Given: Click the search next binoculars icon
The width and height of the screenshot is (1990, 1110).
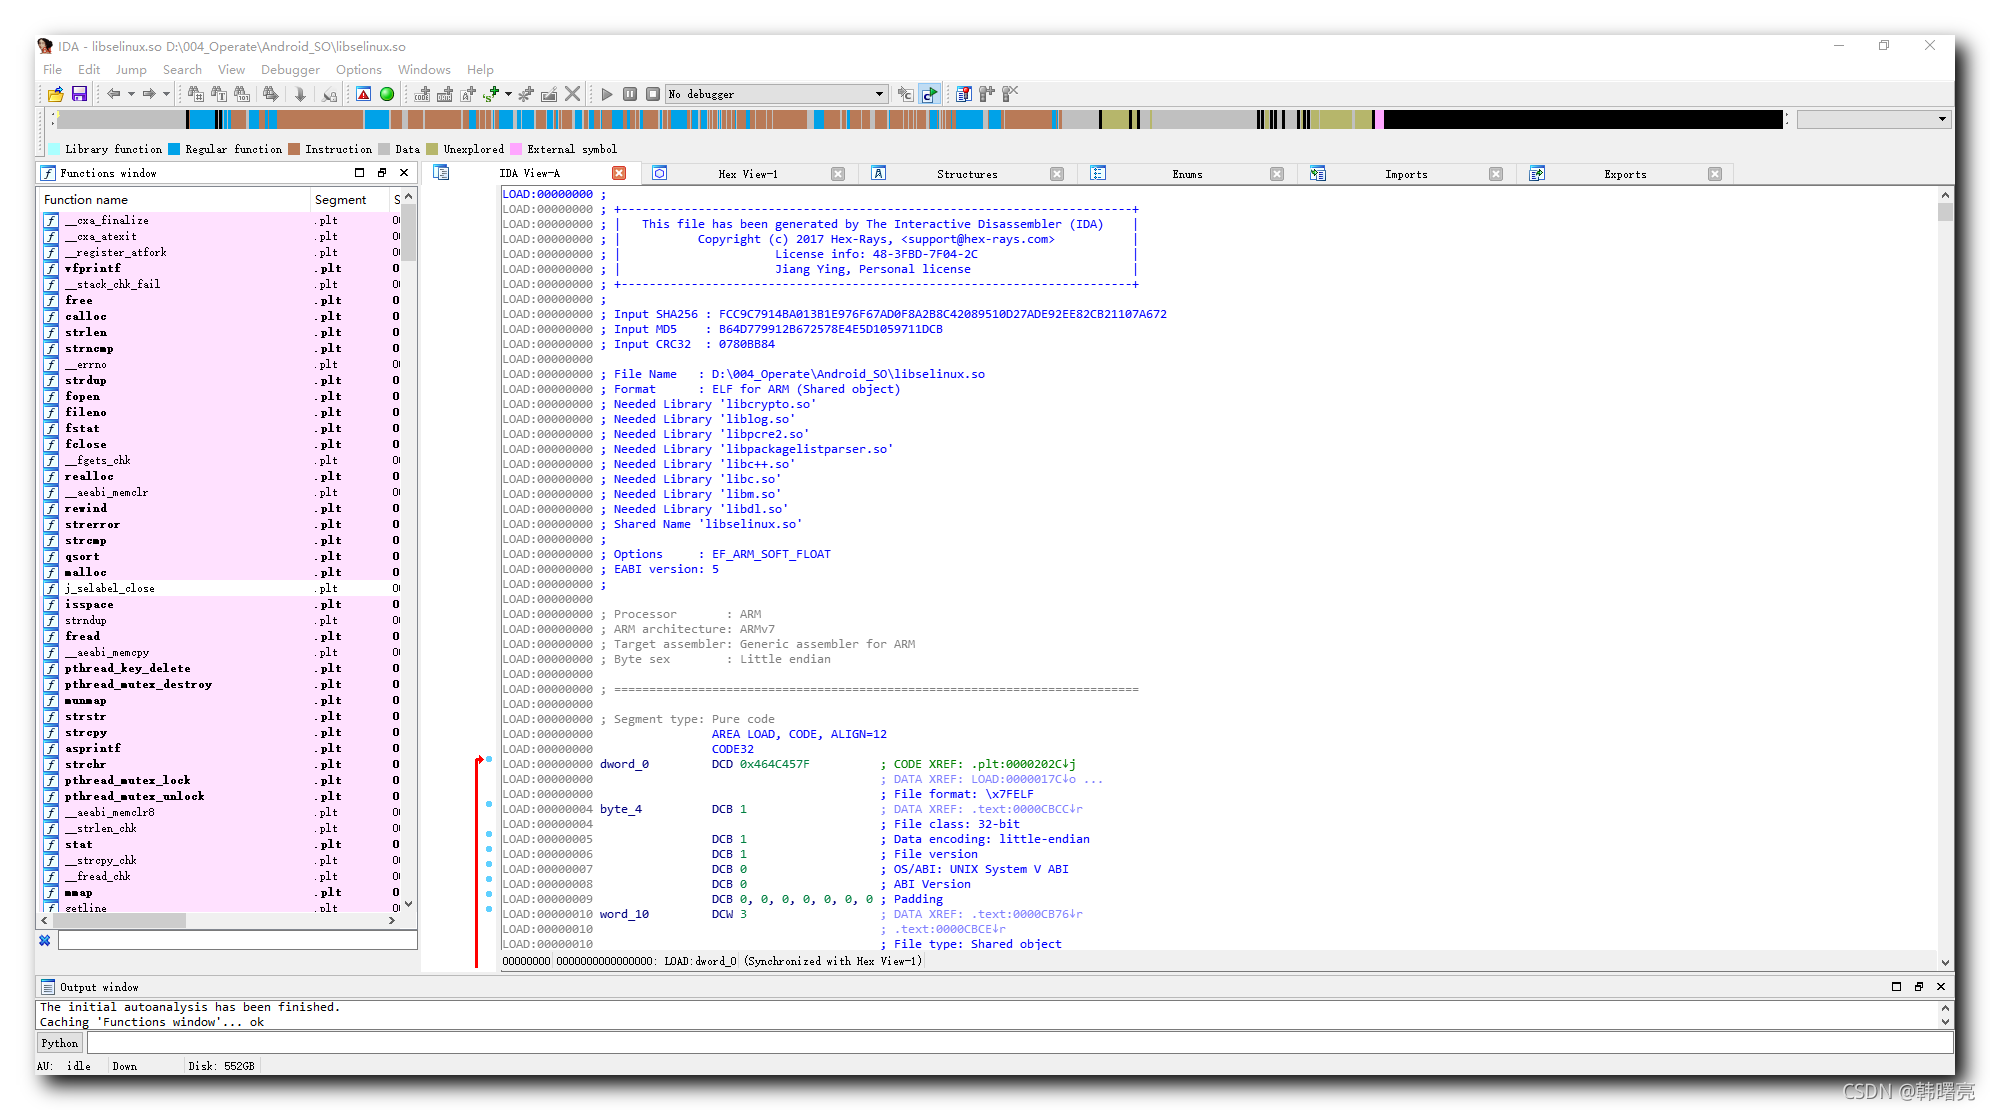Looking at the screenshot, I should (270, 94).
